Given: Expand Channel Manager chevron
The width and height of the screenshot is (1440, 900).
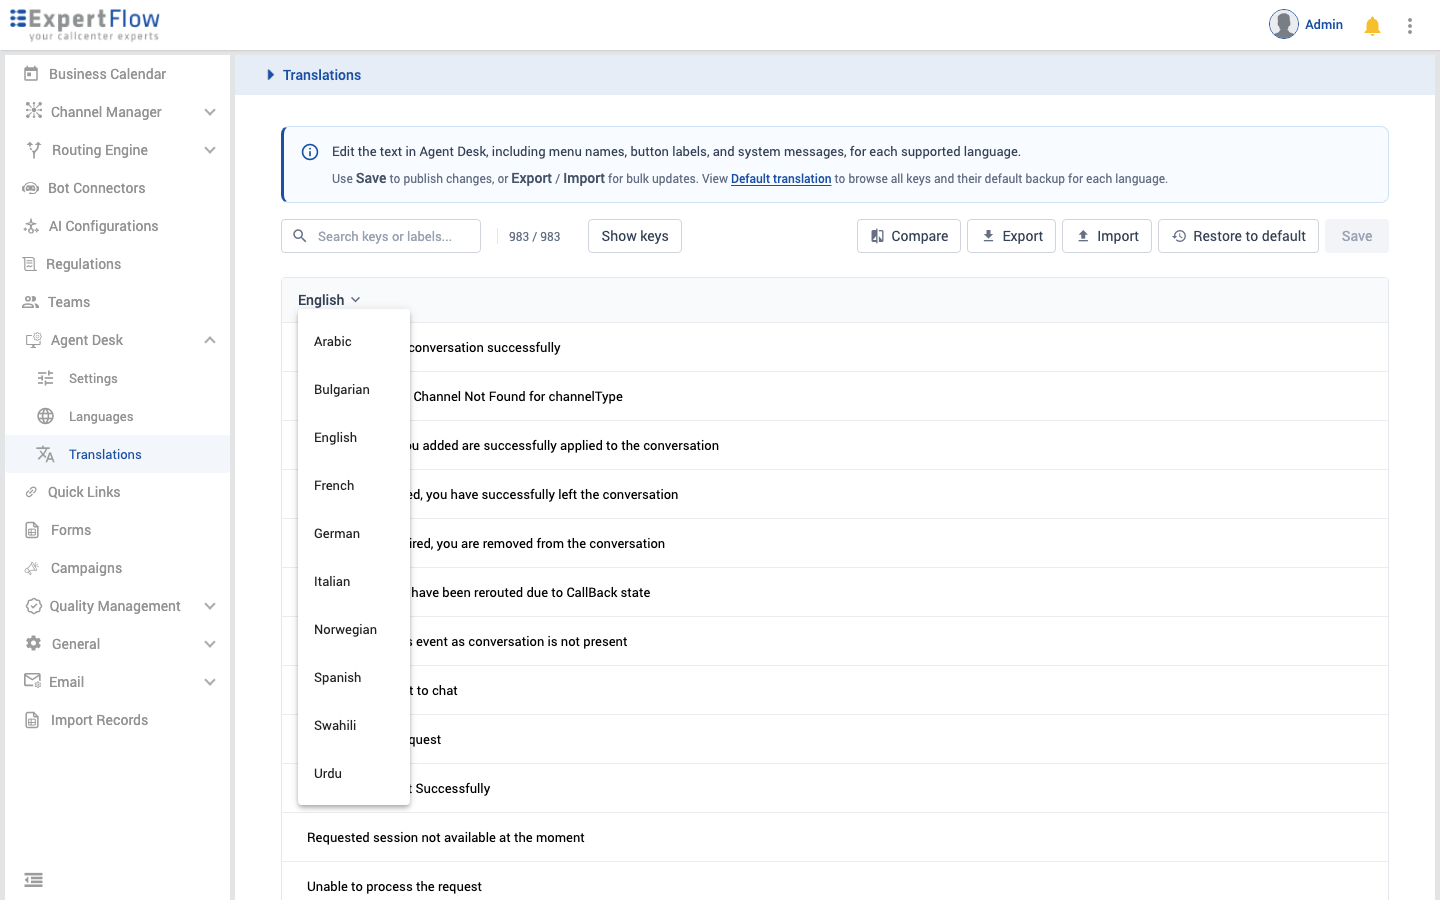Looking at the screenshot, I should pyautogui.click(x=210, y=112).
